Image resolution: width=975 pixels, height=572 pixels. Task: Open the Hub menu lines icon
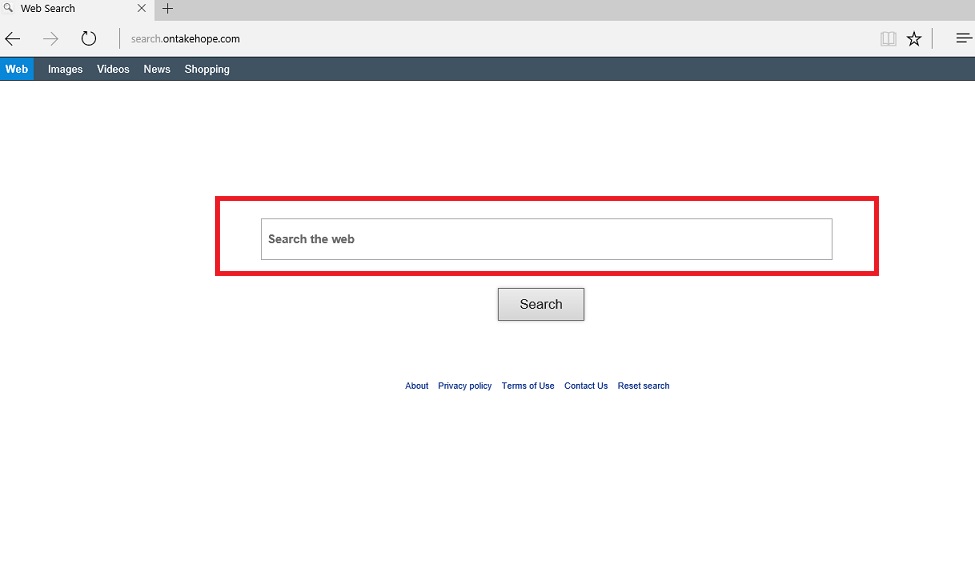(963, 39)
